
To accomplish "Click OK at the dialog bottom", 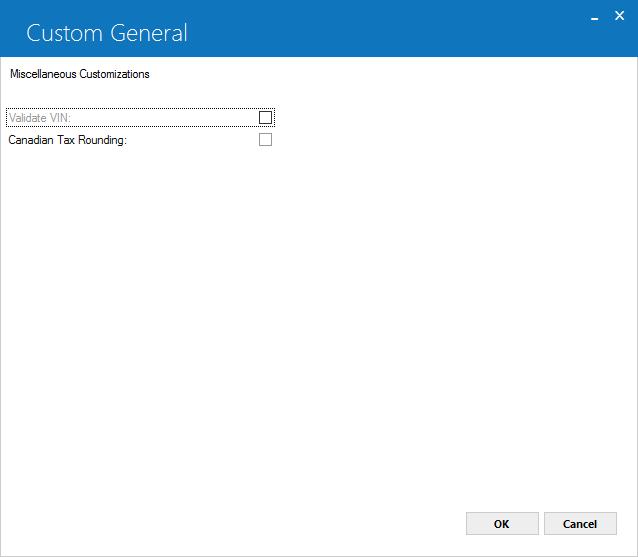I will (502, 524).
